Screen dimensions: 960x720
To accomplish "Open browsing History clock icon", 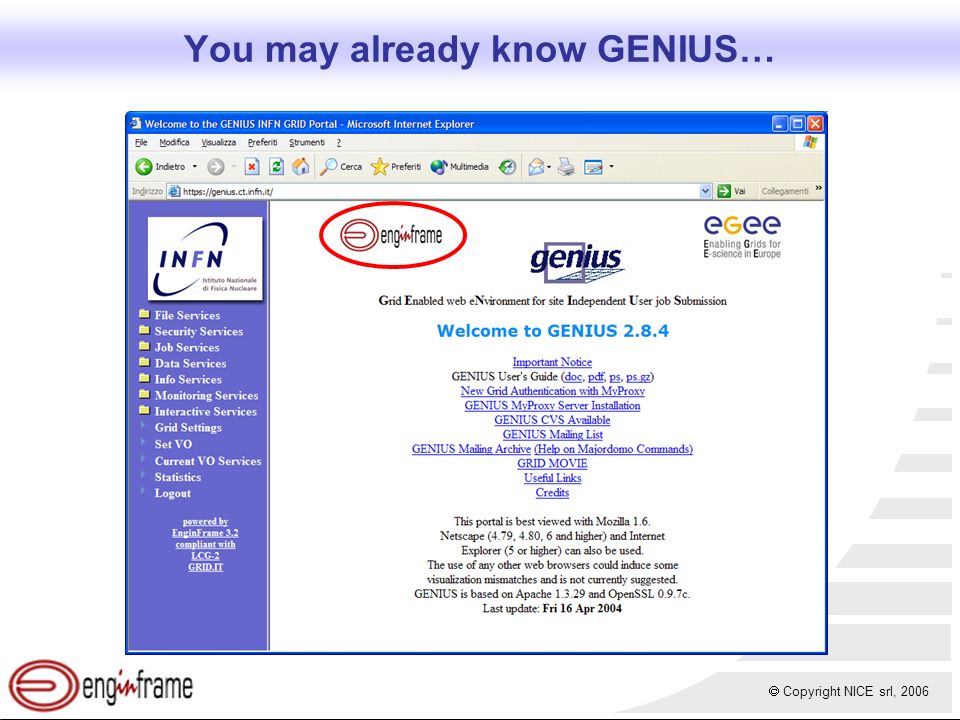I will pos(507,167).
